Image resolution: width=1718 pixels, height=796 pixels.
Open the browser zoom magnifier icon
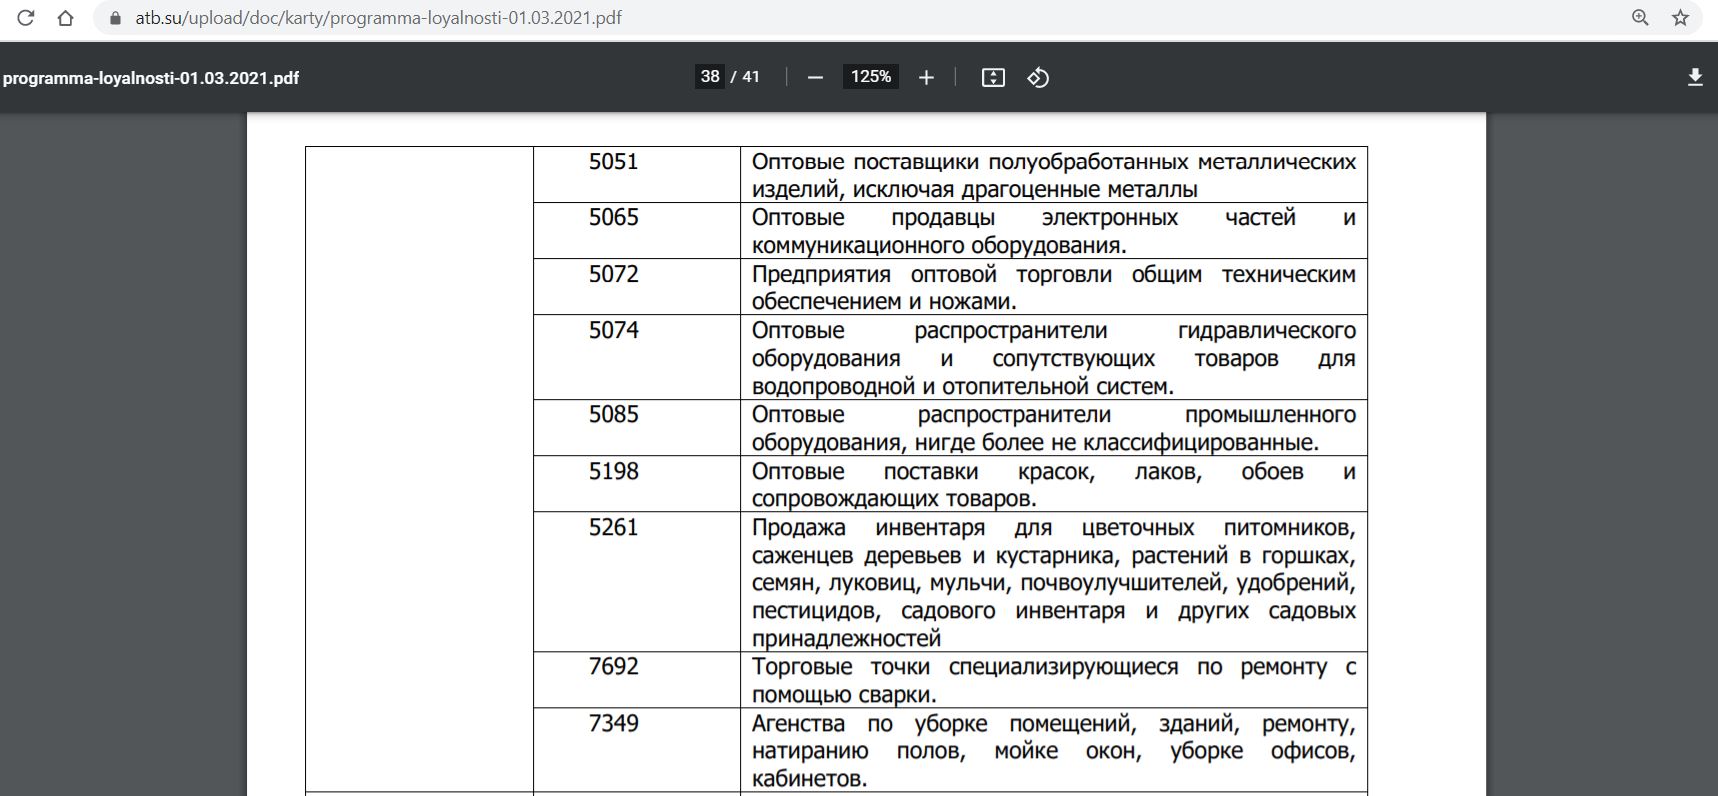[1640, 18]
